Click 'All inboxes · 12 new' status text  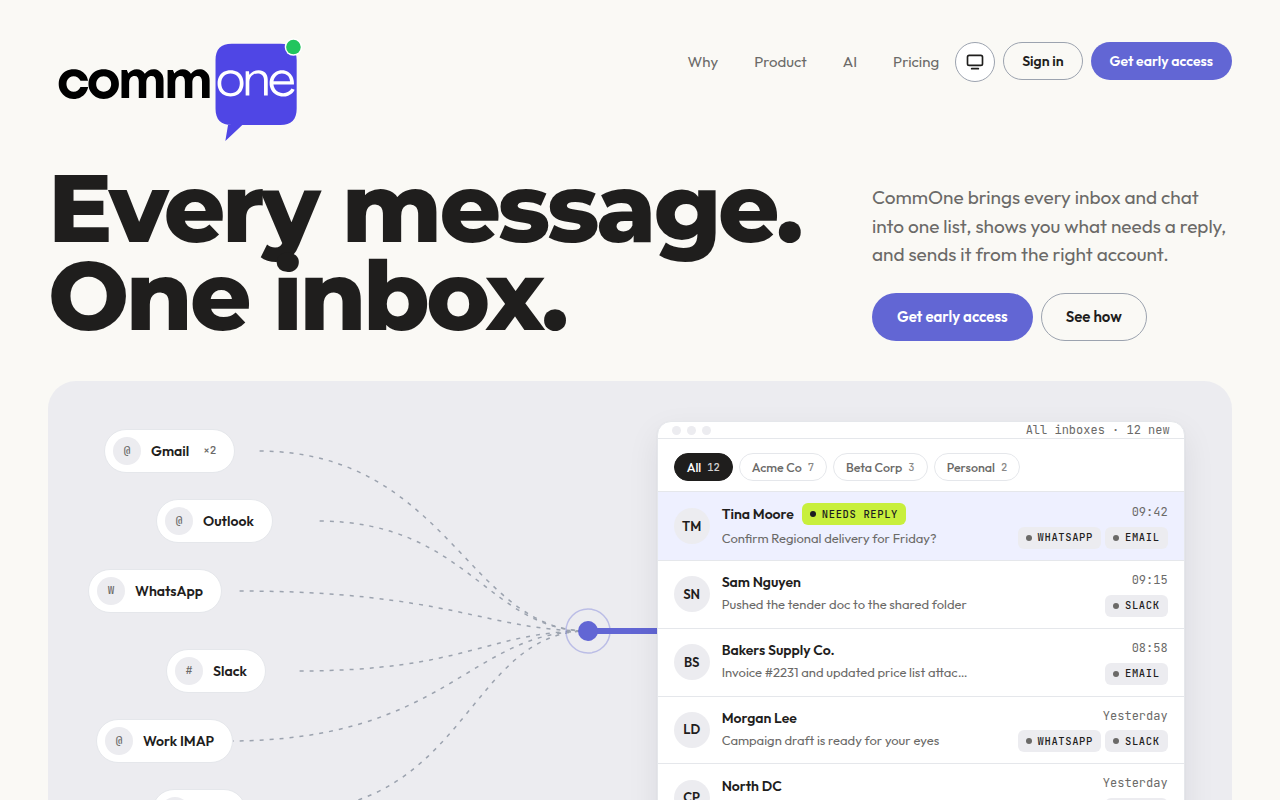(1097, 430)
